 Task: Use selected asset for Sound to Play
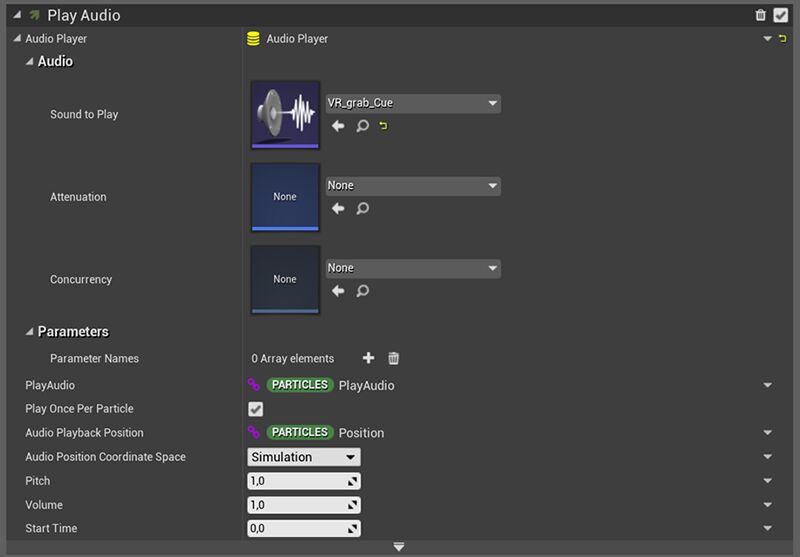[x=338, y=126]
